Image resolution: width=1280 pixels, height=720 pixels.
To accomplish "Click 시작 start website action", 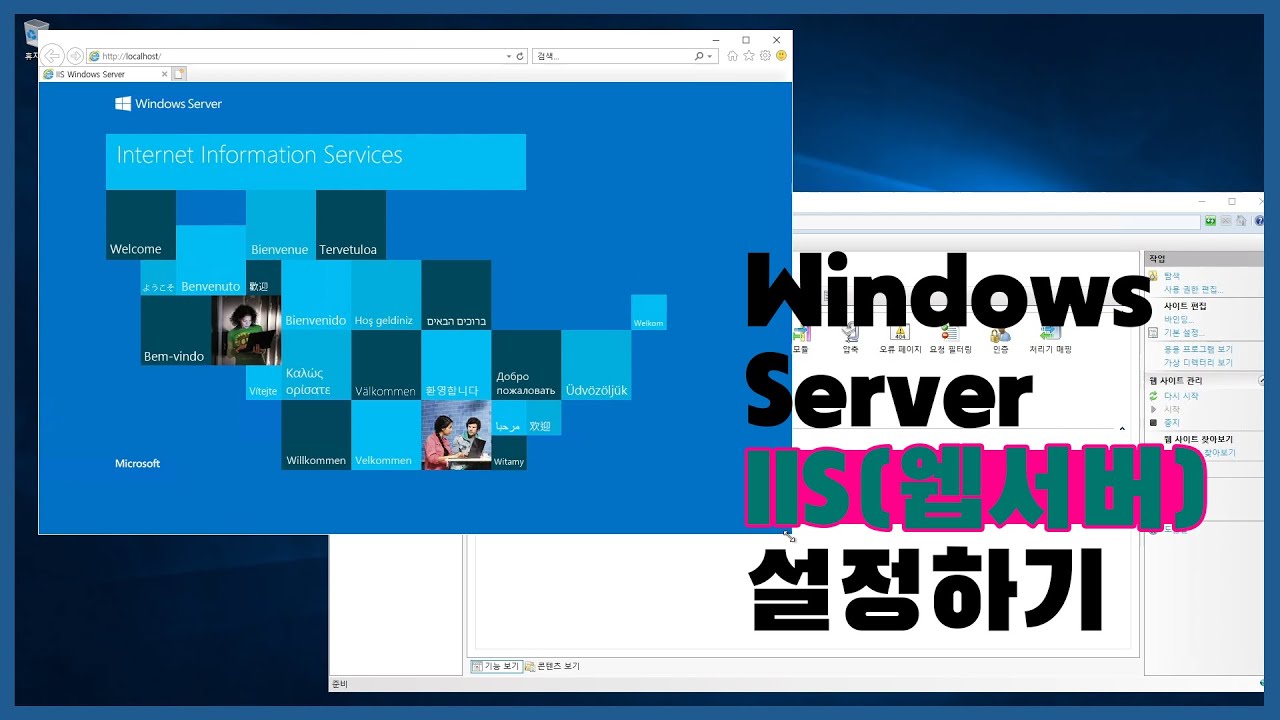I will 1172,409.
